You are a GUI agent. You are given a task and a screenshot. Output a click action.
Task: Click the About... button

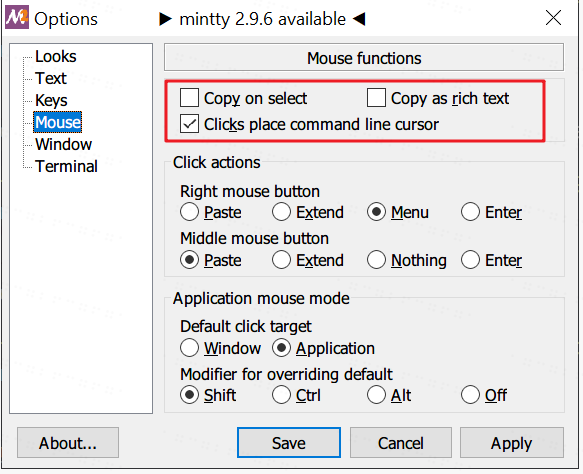(68, 443)
